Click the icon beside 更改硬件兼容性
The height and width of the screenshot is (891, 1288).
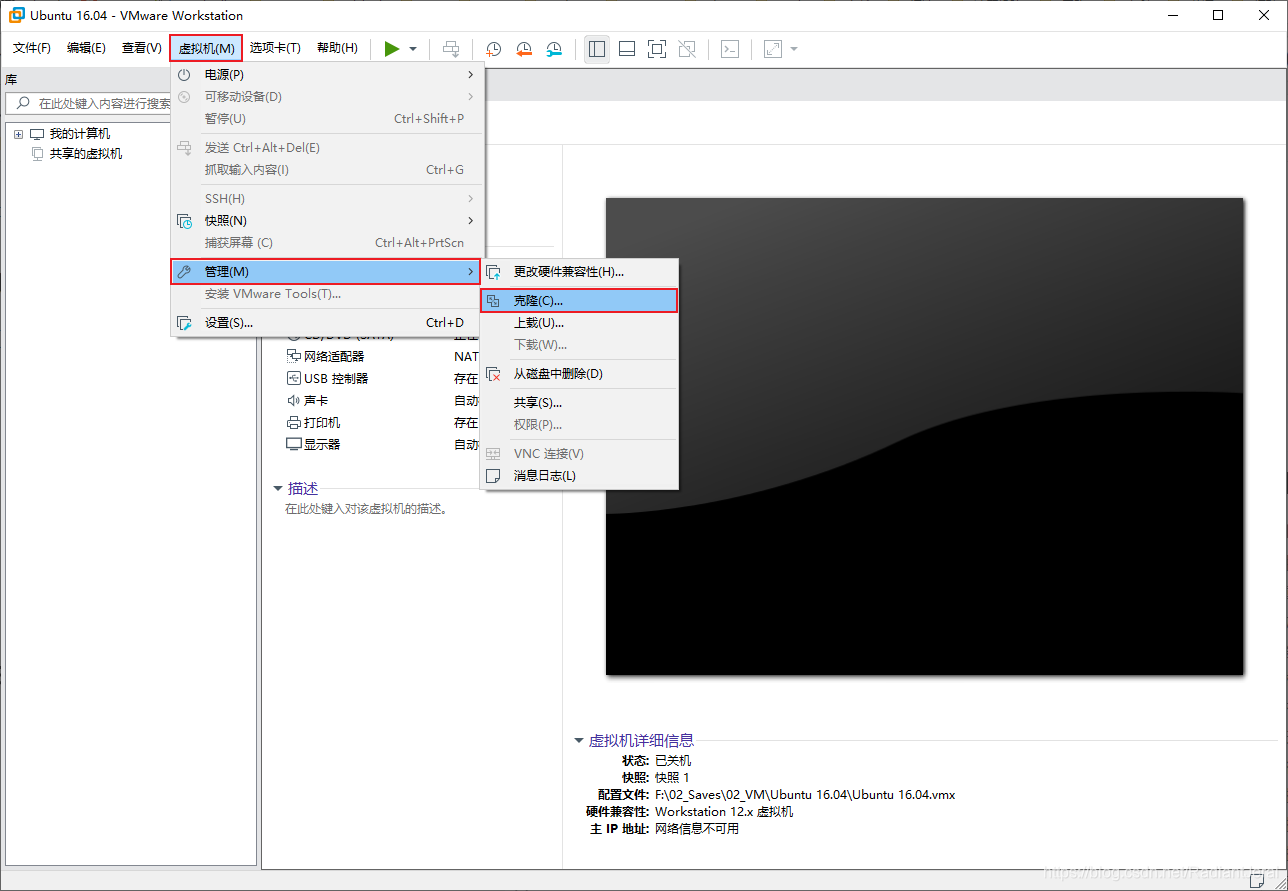click(x=493, y=272)
